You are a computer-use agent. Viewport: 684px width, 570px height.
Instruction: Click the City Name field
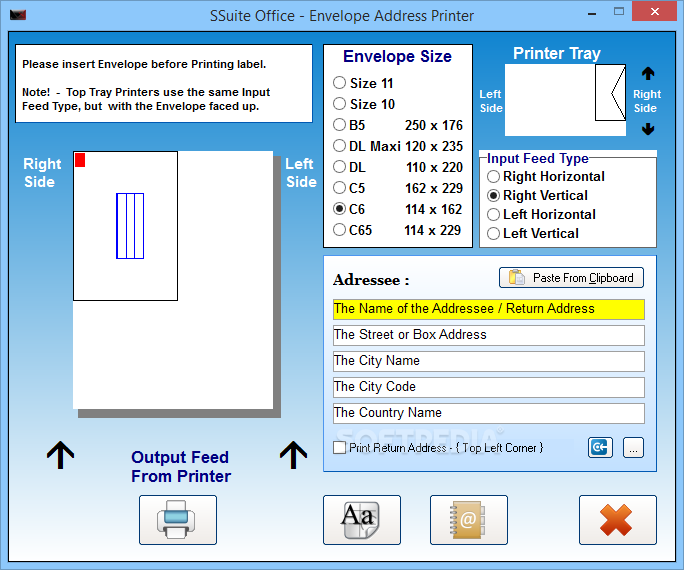489,361
